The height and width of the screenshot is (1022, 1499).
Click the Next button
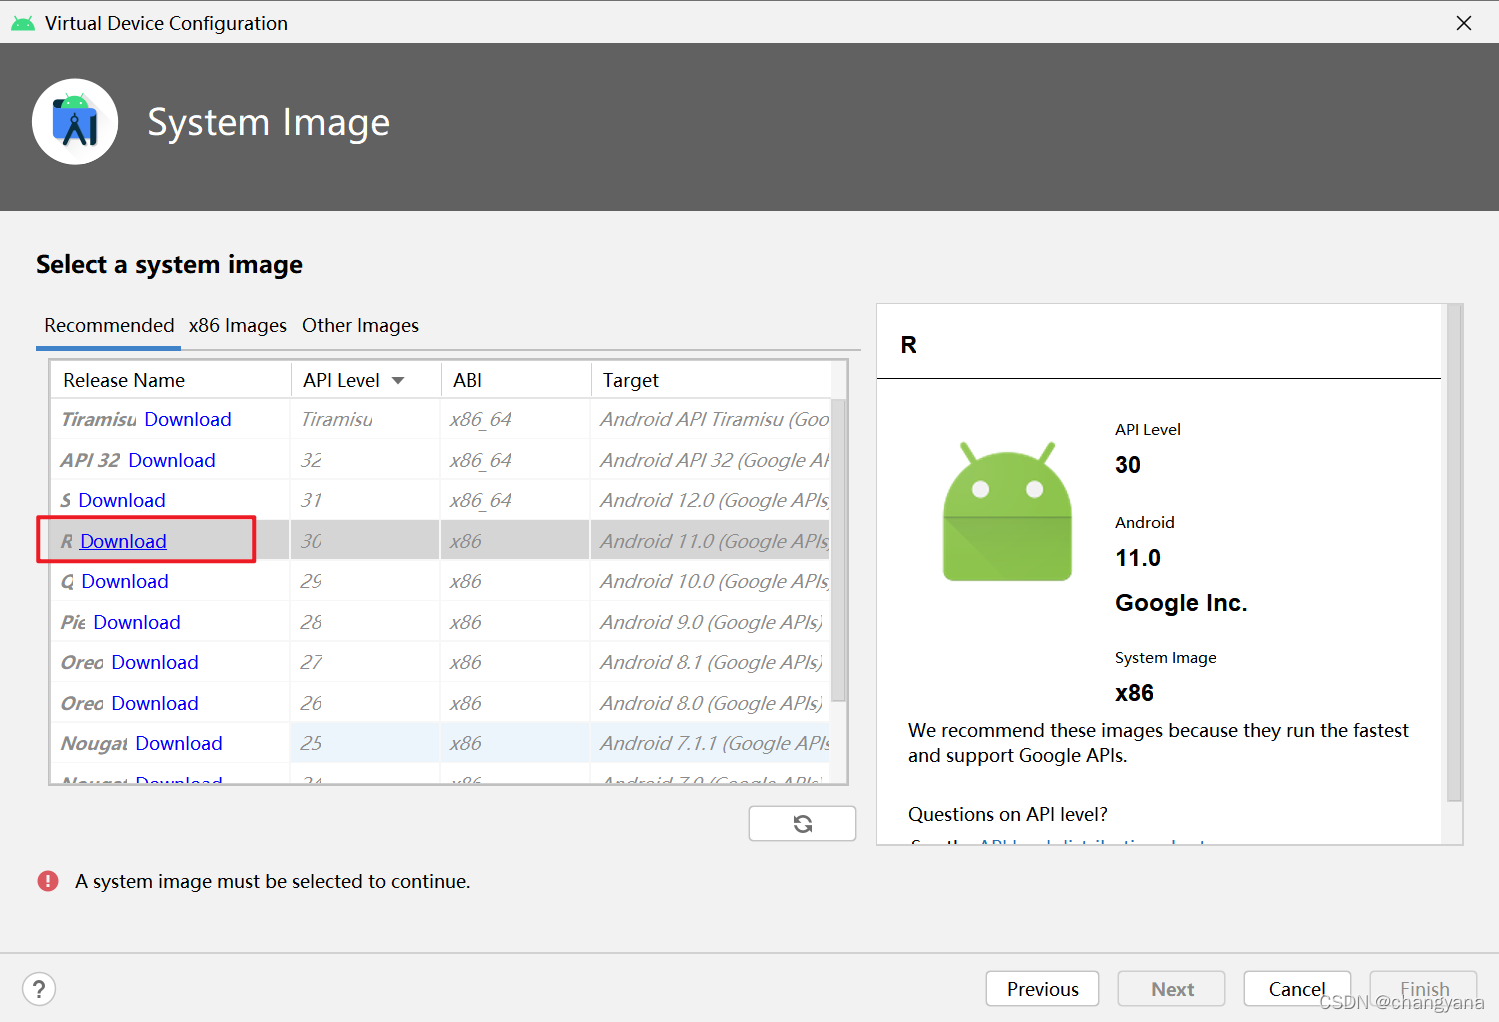pos(1172,989)
